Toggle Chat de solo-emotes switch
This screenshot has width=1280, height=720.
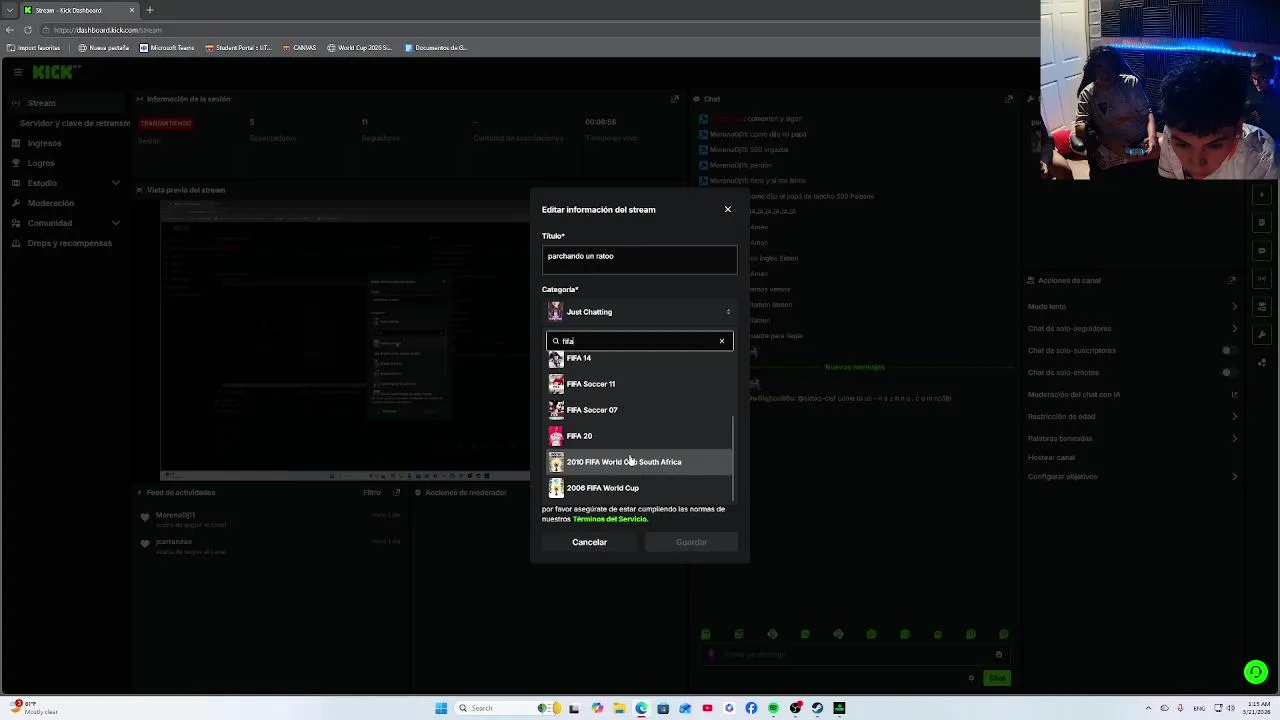click(1228, 372)
